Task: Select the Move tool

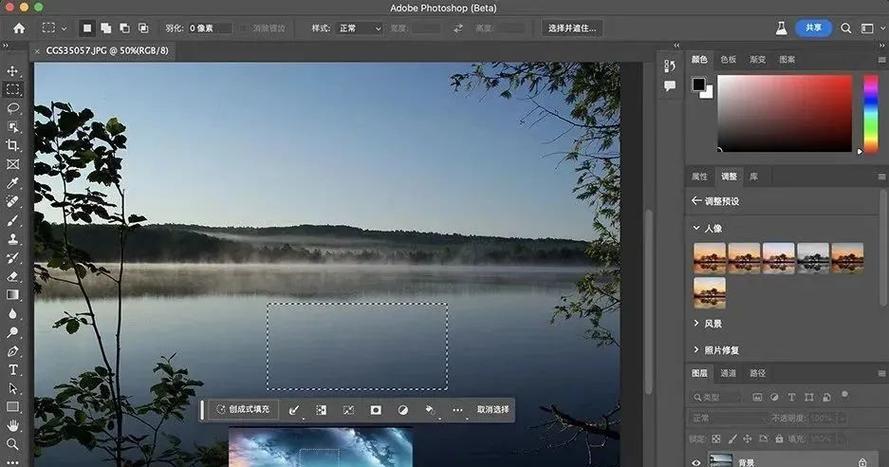Action: point(12,71)
